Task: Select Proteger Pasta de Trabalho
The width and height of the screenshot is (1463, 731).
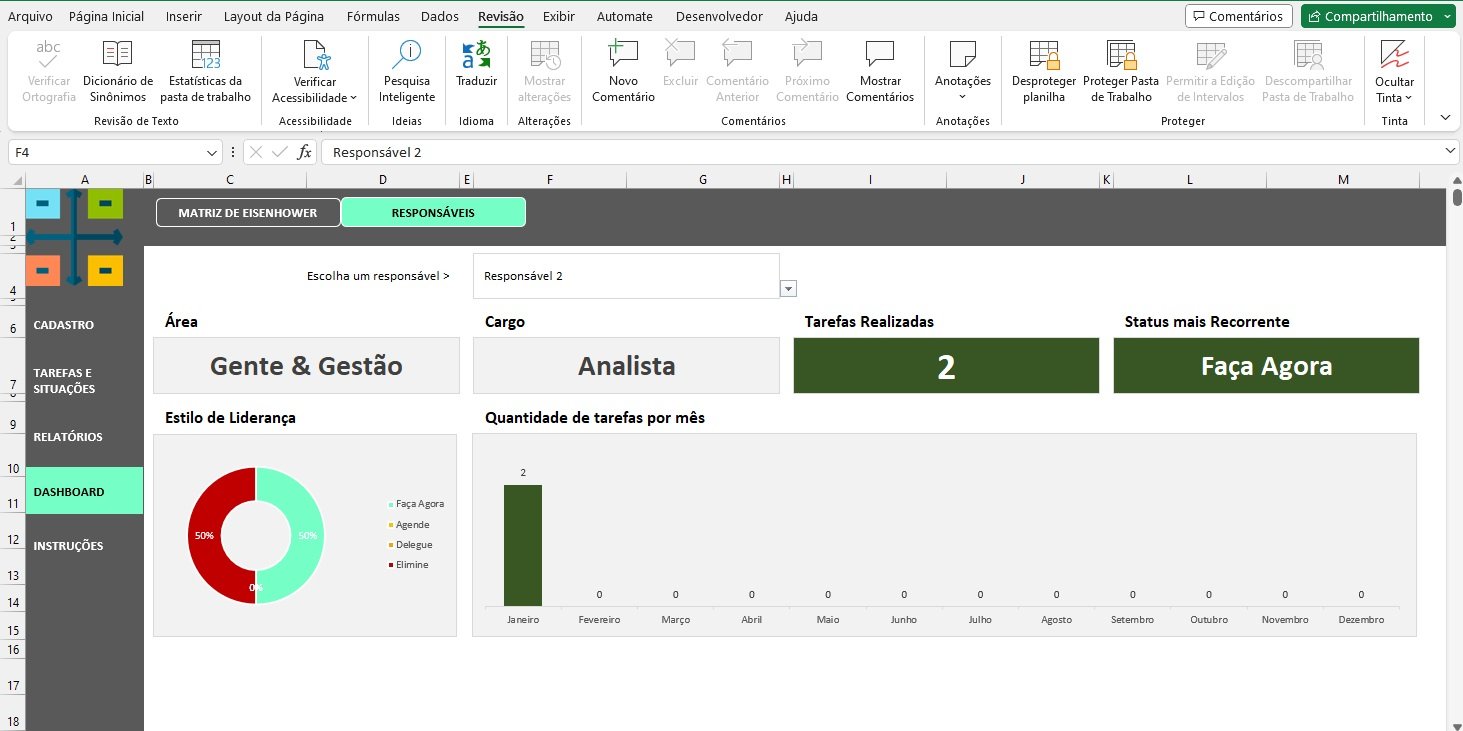Action: (1121, 72)
